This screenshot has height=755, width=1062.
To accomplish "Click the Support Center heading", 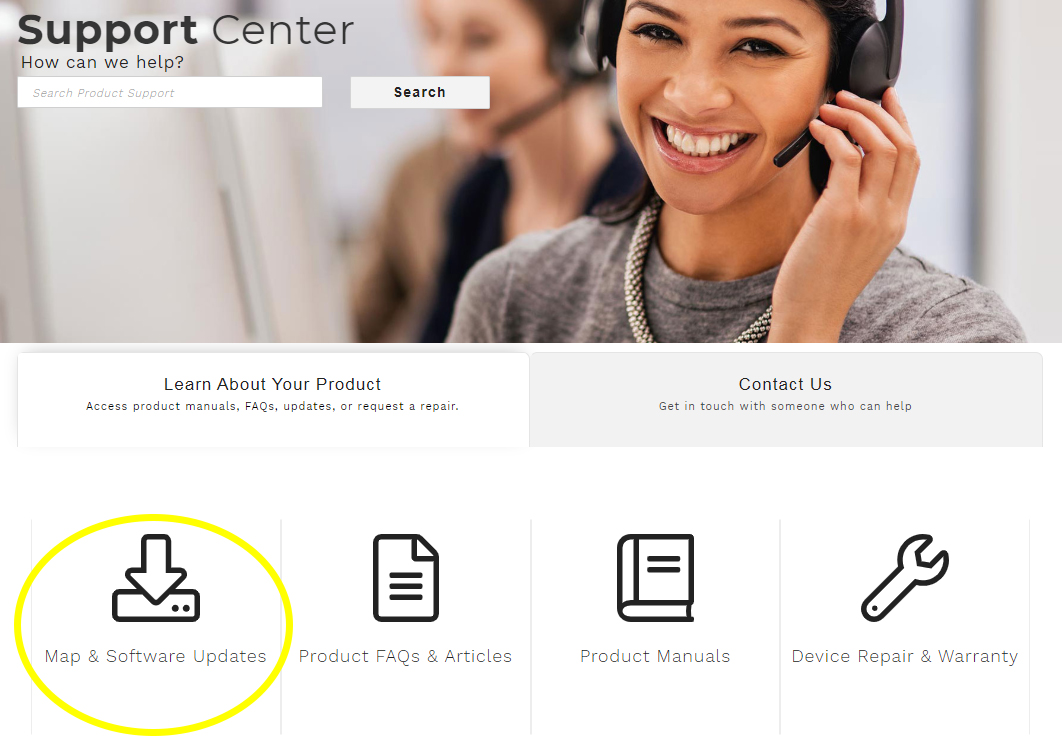I will click(x=186, y=30).
